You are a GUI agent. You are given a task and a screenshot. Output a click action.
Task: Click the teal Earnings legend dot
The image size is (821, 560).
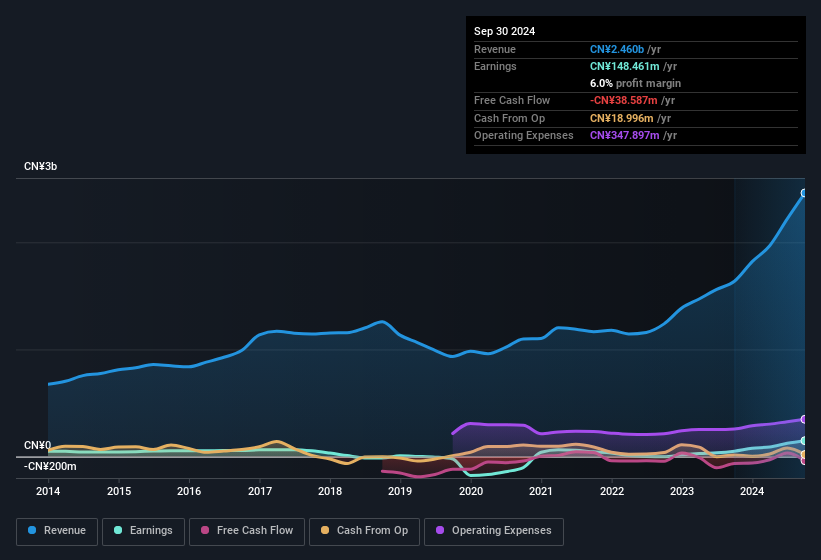pos(119,531)
